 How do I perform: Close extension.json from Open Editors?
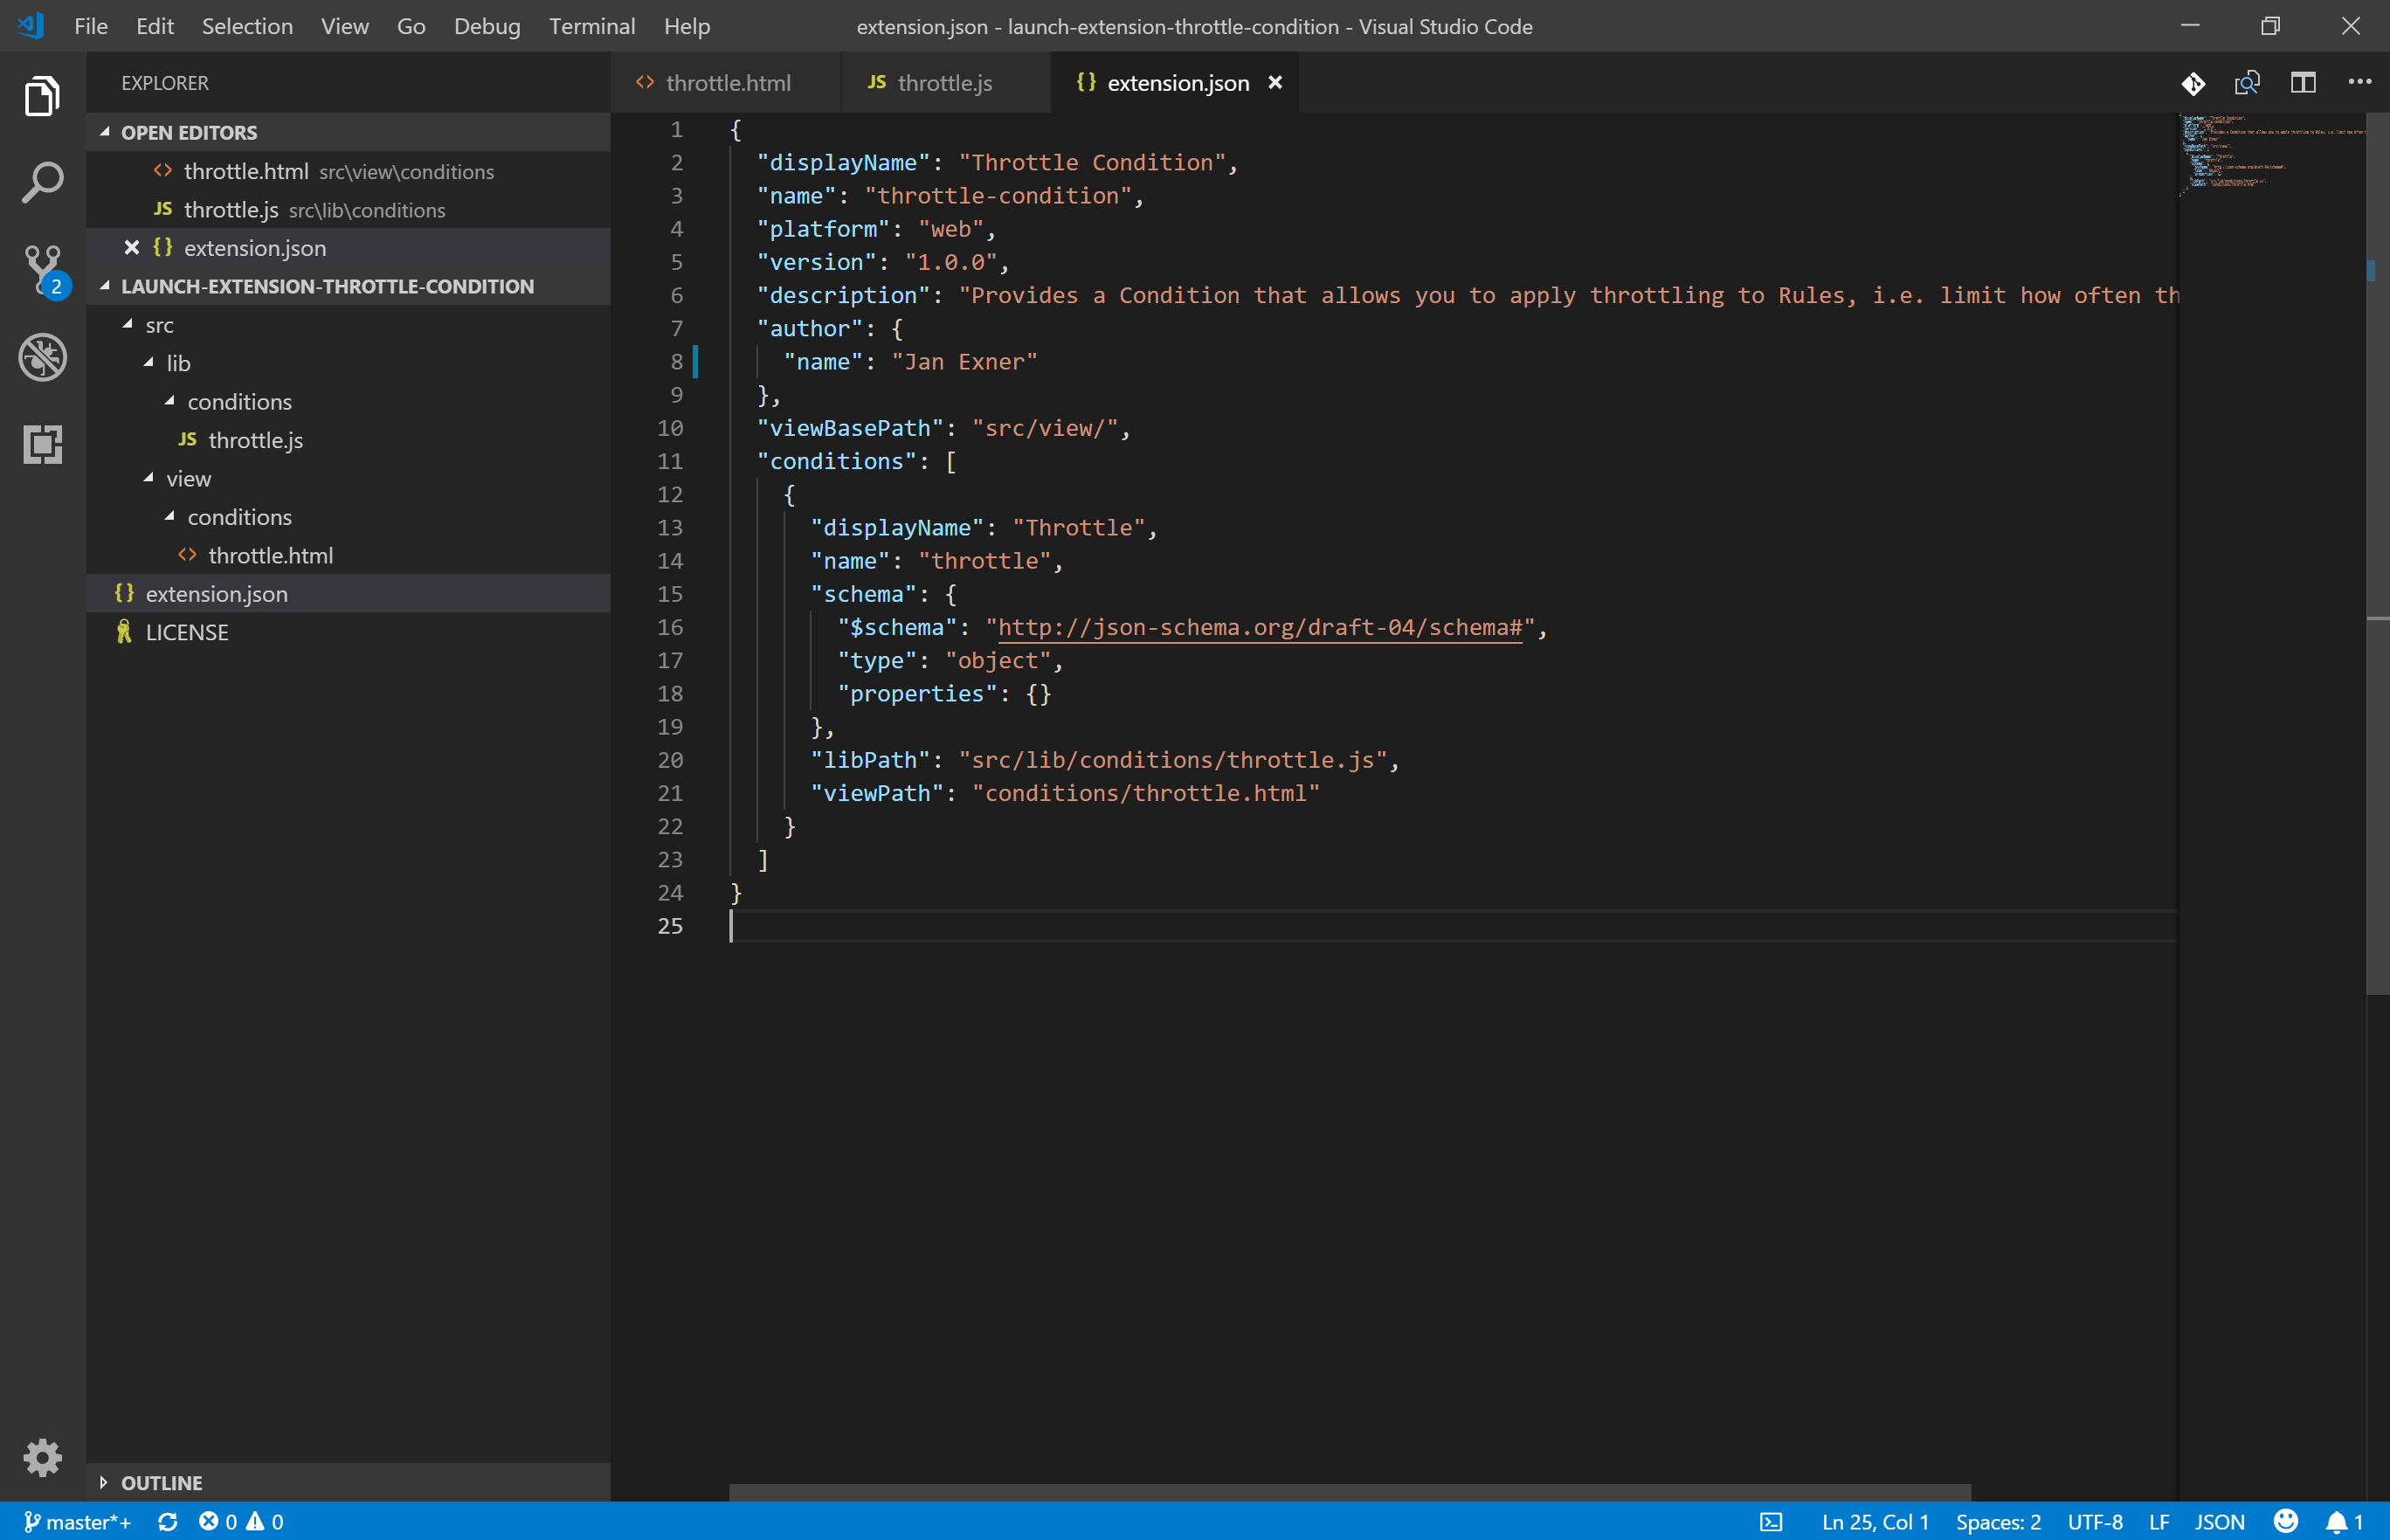[131, 247]
